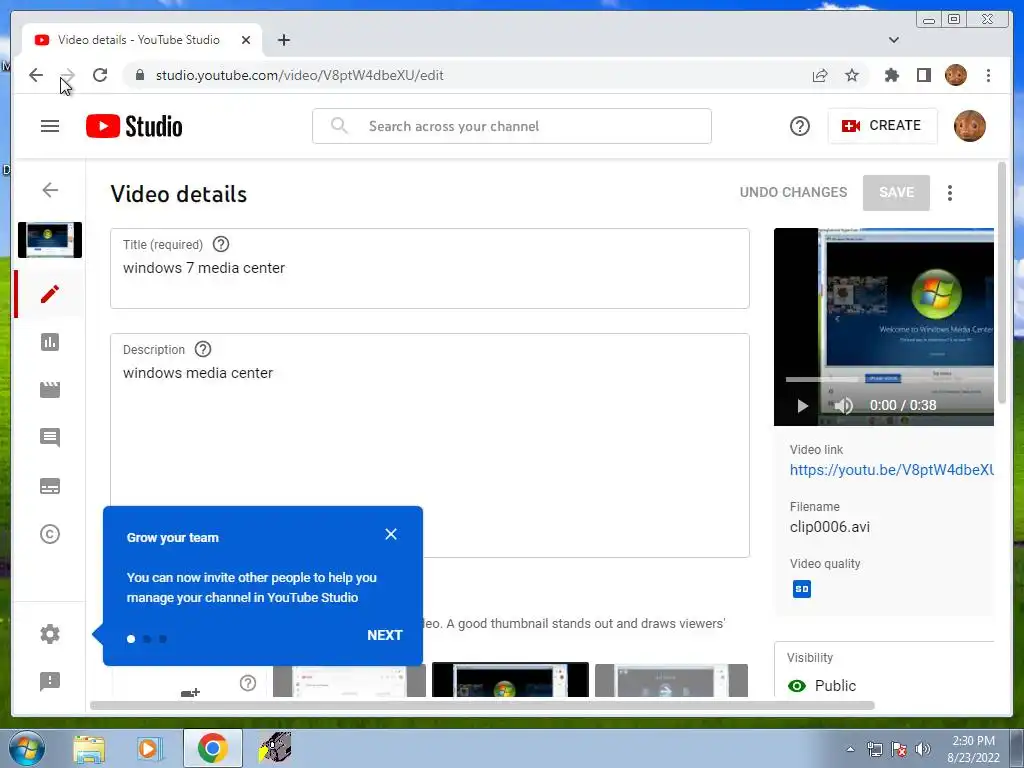Open video Analytics from sidebar
This screenshot has height=768, width=1024.
pyautogui.click(x=50, y=342)
